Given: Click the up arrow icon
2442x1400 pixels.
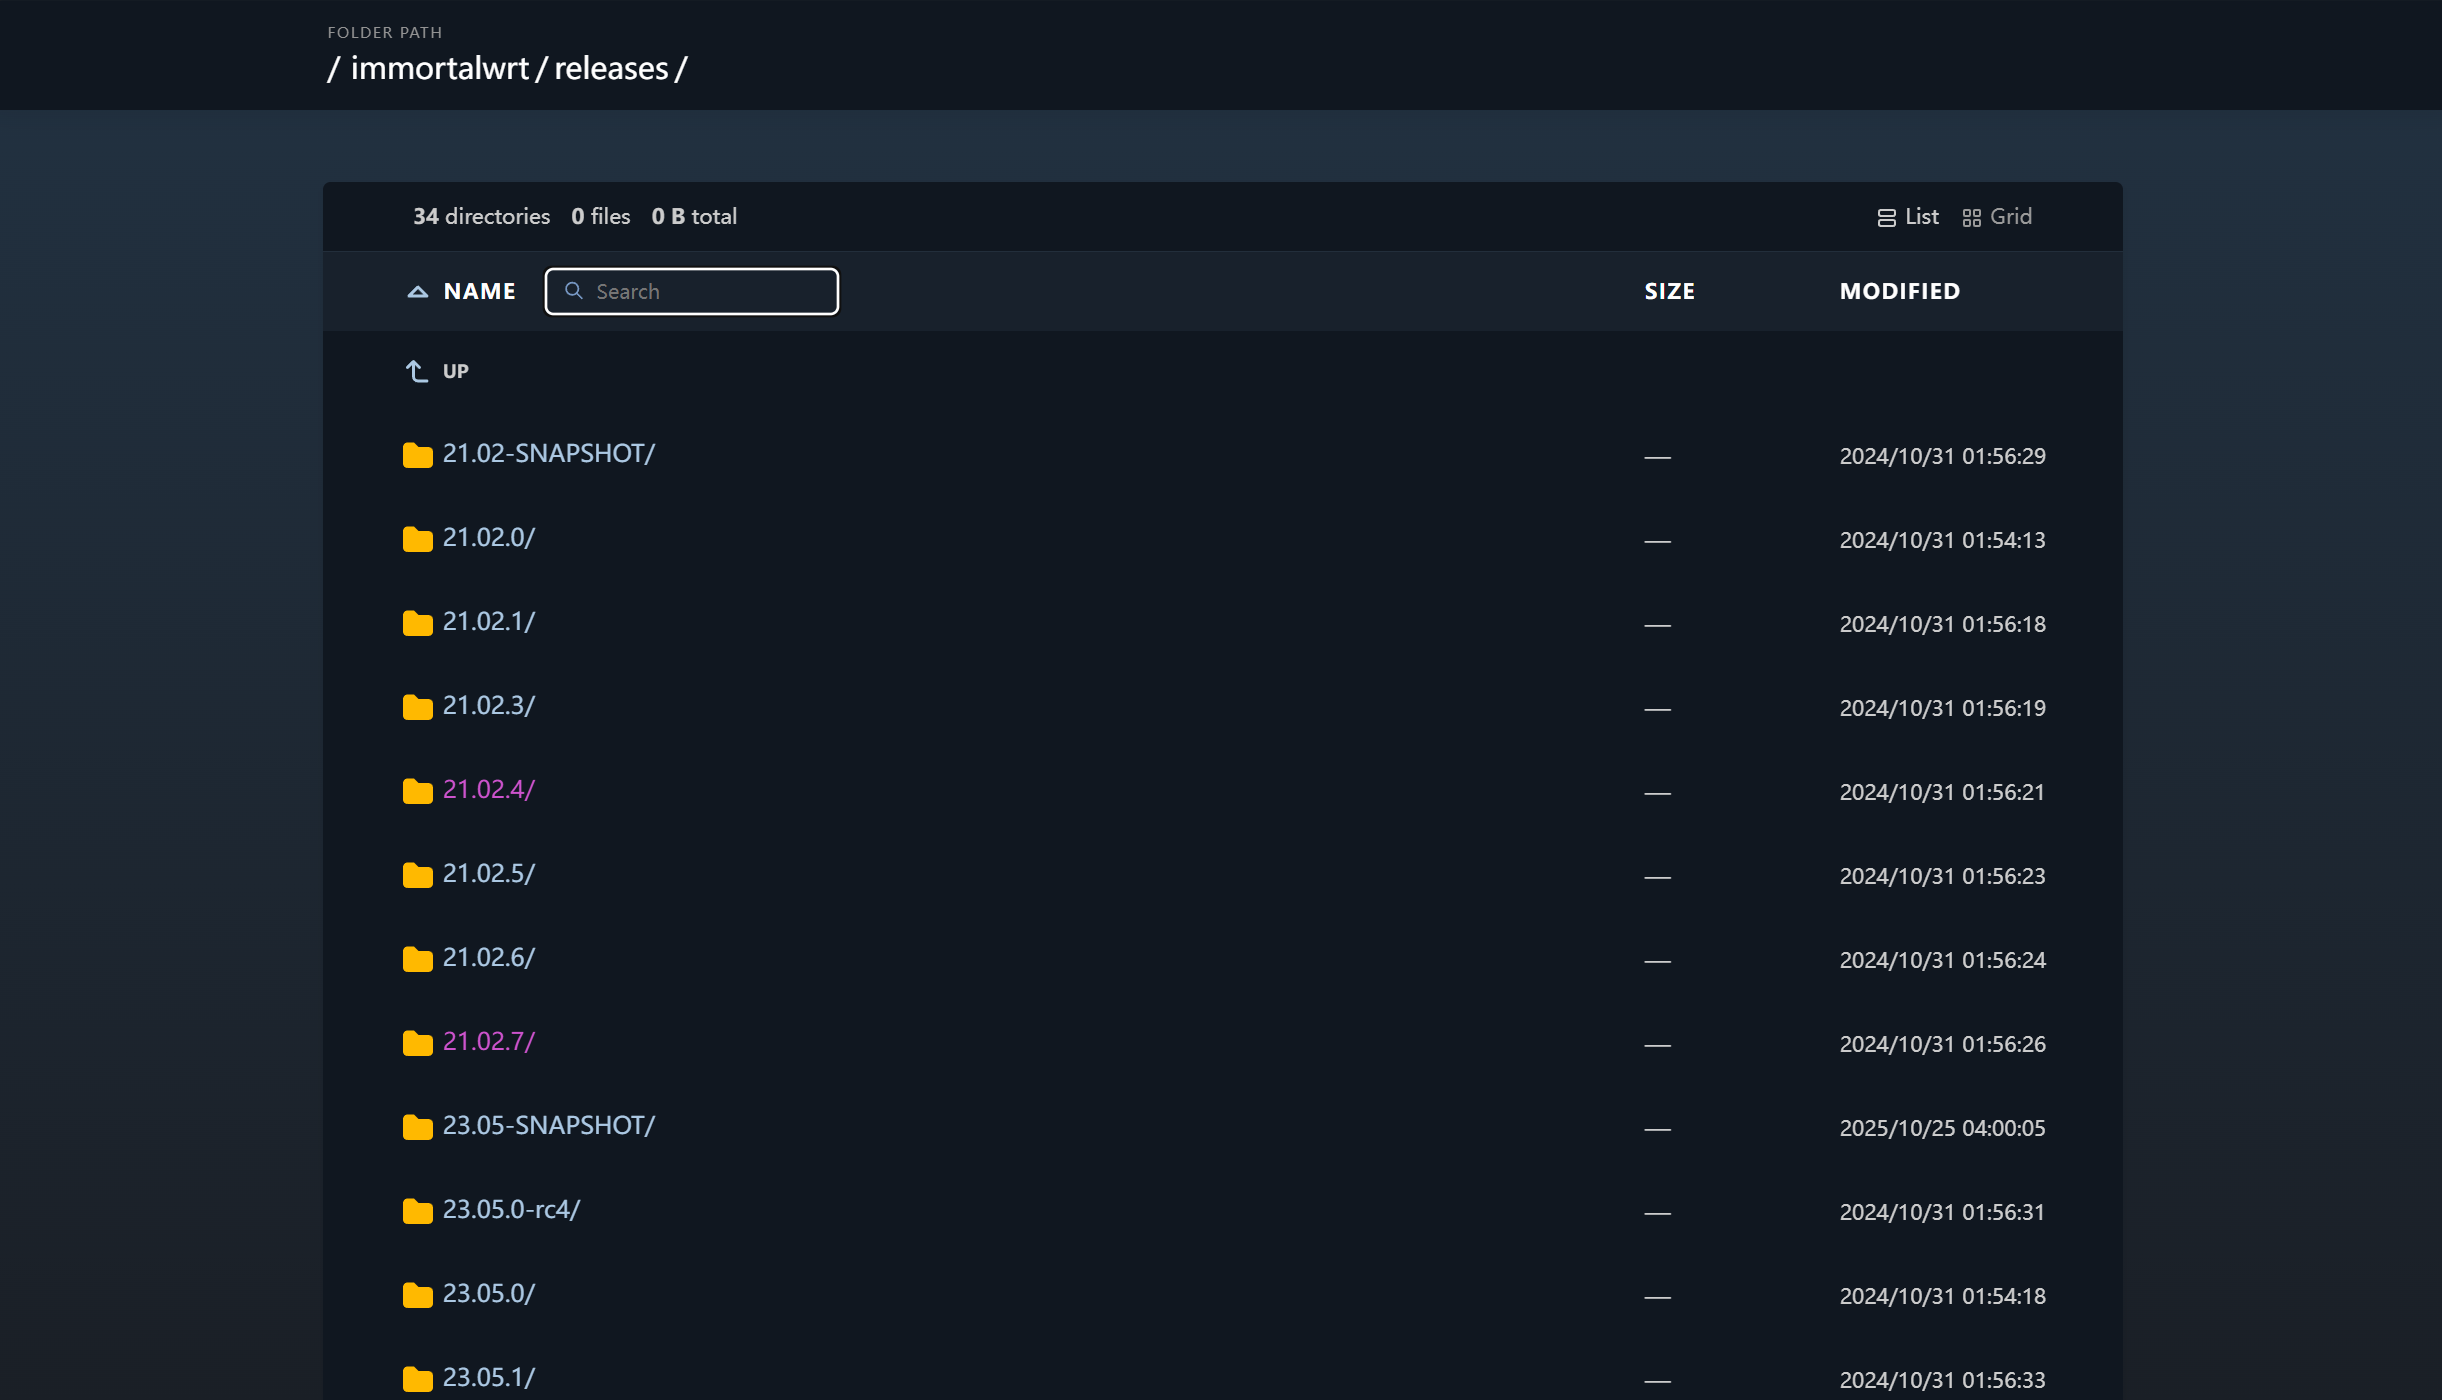Looking at the screenshot, I should pos(416,371).
